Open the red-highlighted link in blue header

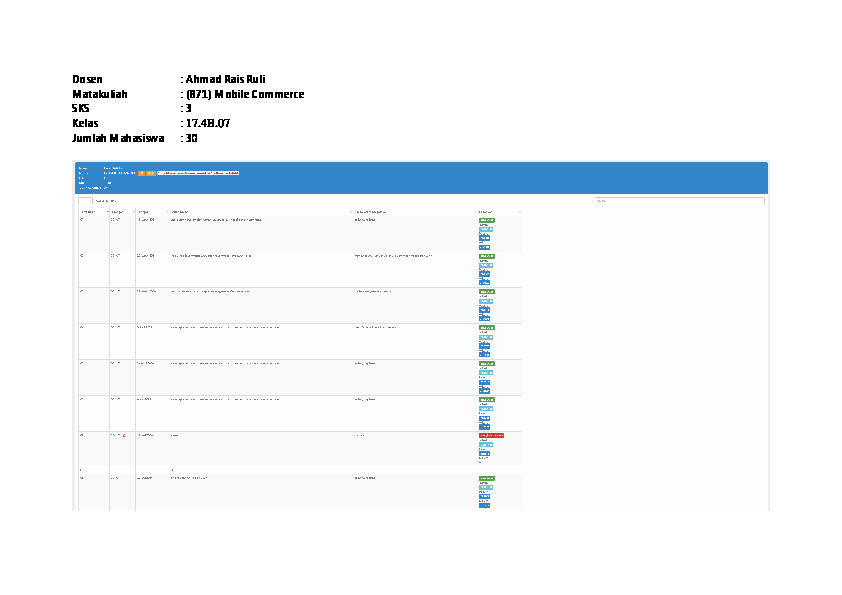coord(198,173)
